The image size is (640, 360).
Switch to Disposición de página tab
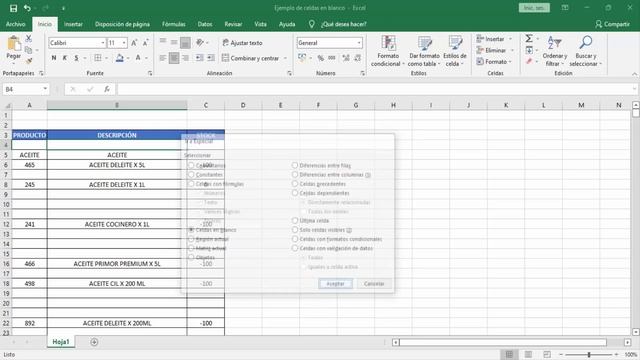(x=122, y=24)
